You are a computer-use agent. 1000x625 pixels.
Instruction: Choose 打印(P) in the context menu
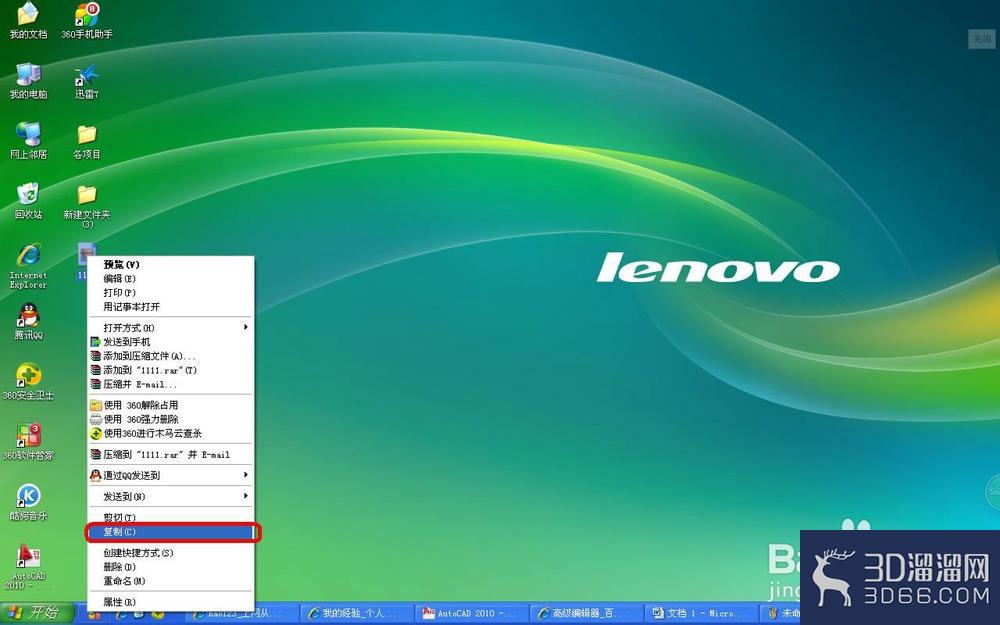click(x=171, y=292)
